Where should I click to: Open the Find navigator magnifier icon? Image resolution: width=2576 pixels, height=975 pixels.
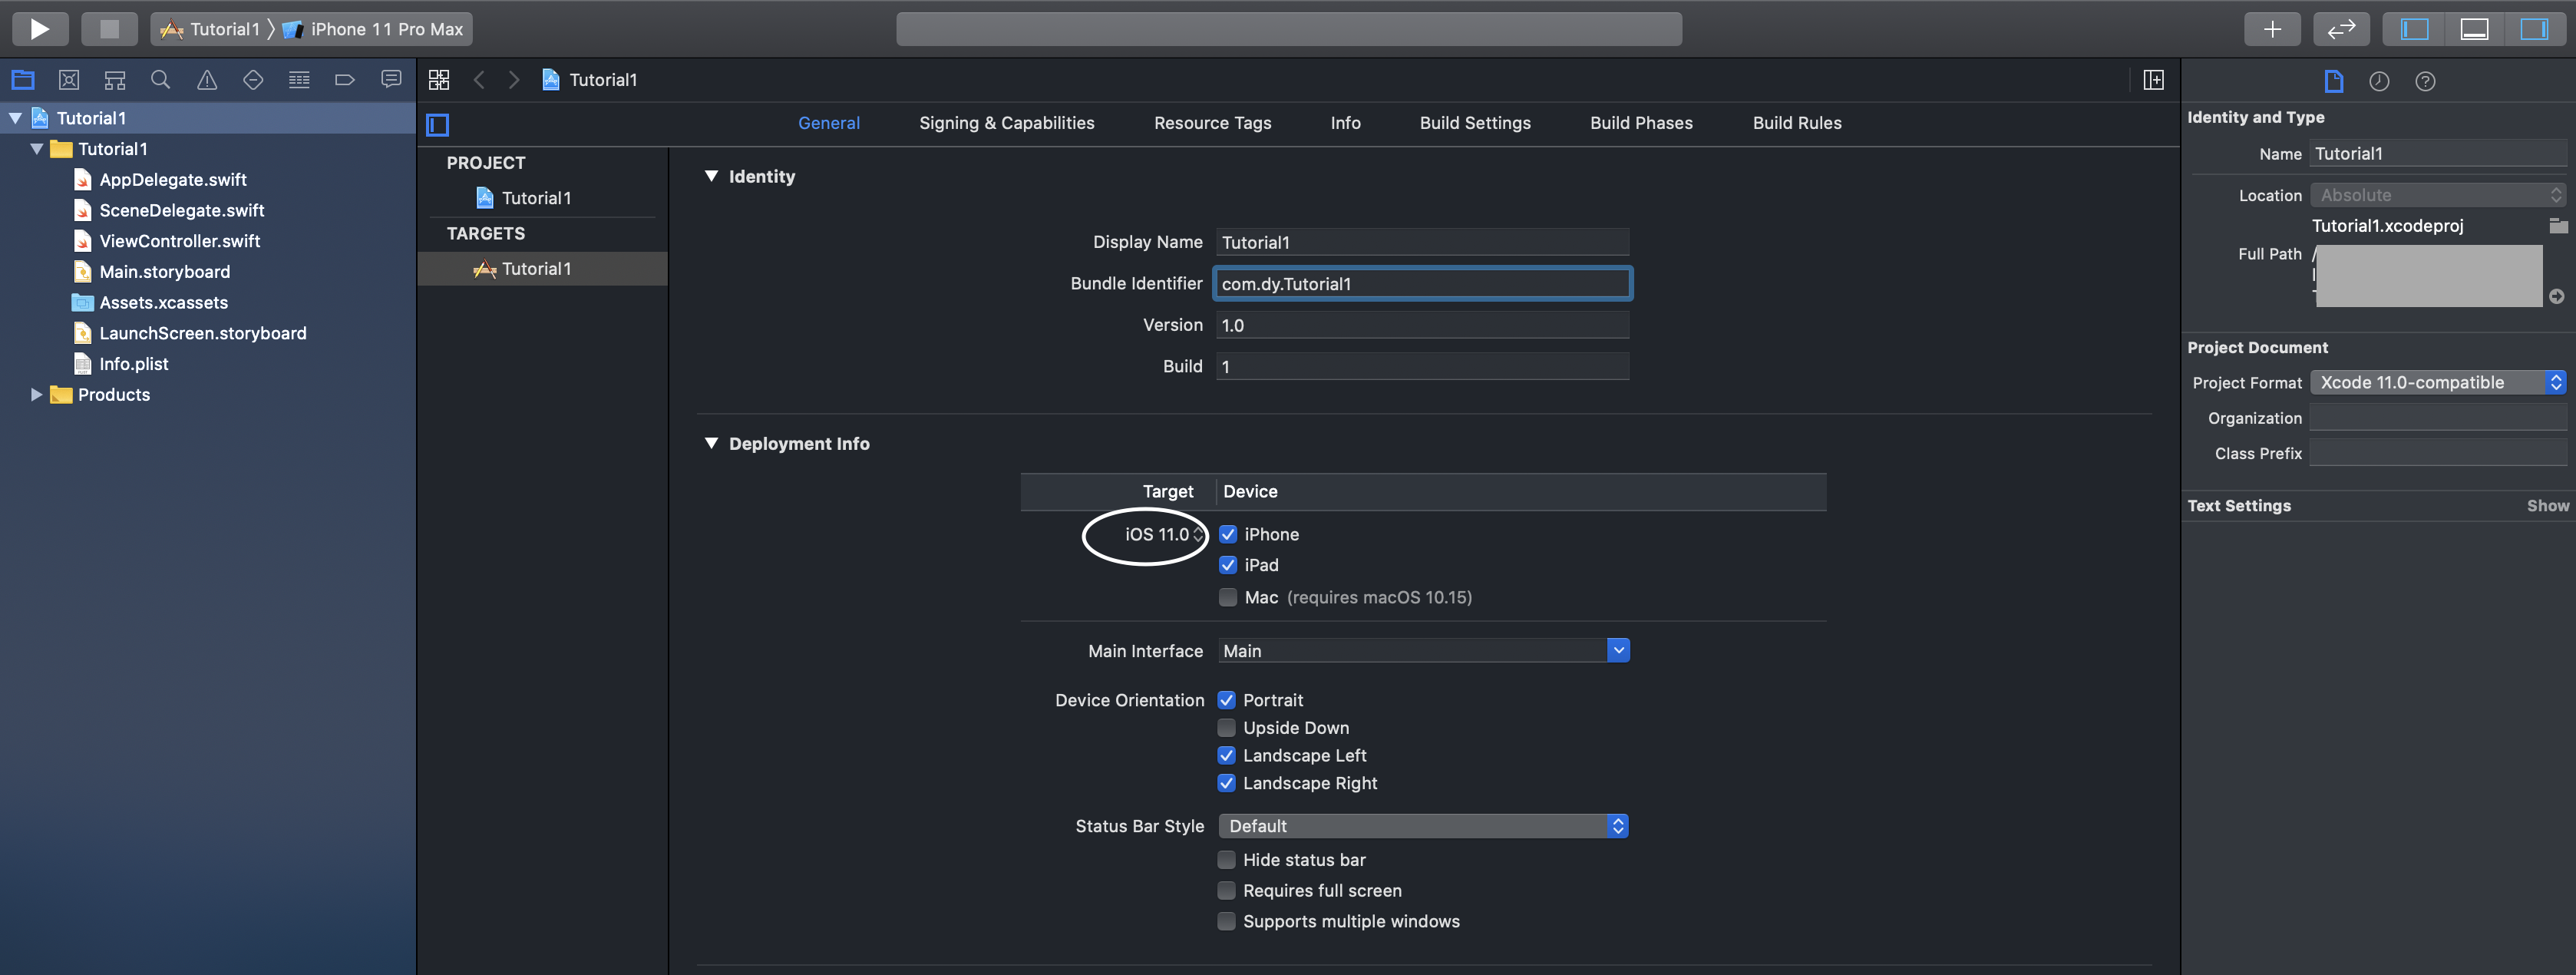pos(160,80)
